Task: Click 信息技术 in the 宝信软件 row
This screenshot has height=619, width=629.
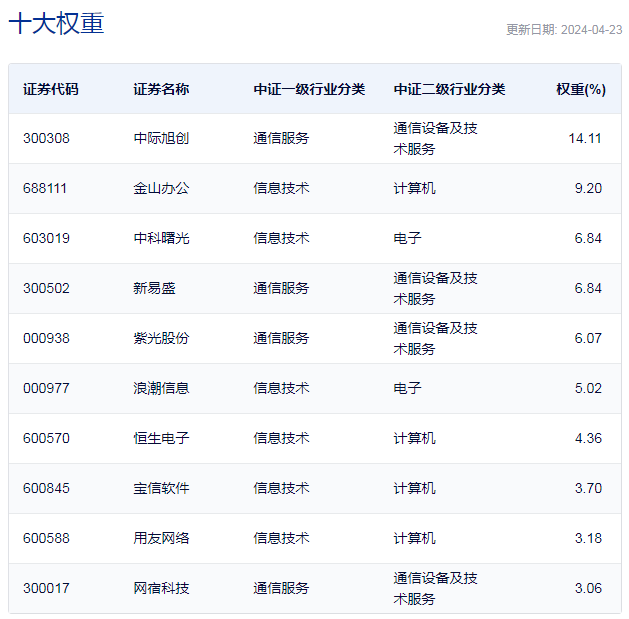Action: point(281,488)
